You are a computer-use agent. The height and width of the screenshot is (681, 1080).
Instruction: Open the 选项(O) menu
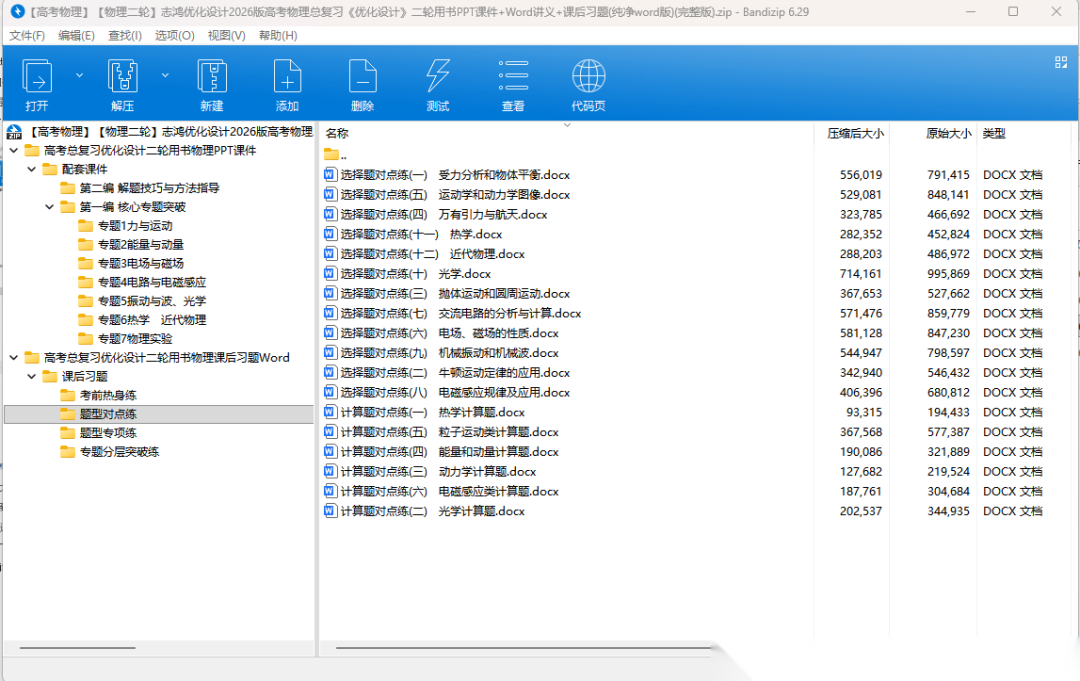(174, 35)
